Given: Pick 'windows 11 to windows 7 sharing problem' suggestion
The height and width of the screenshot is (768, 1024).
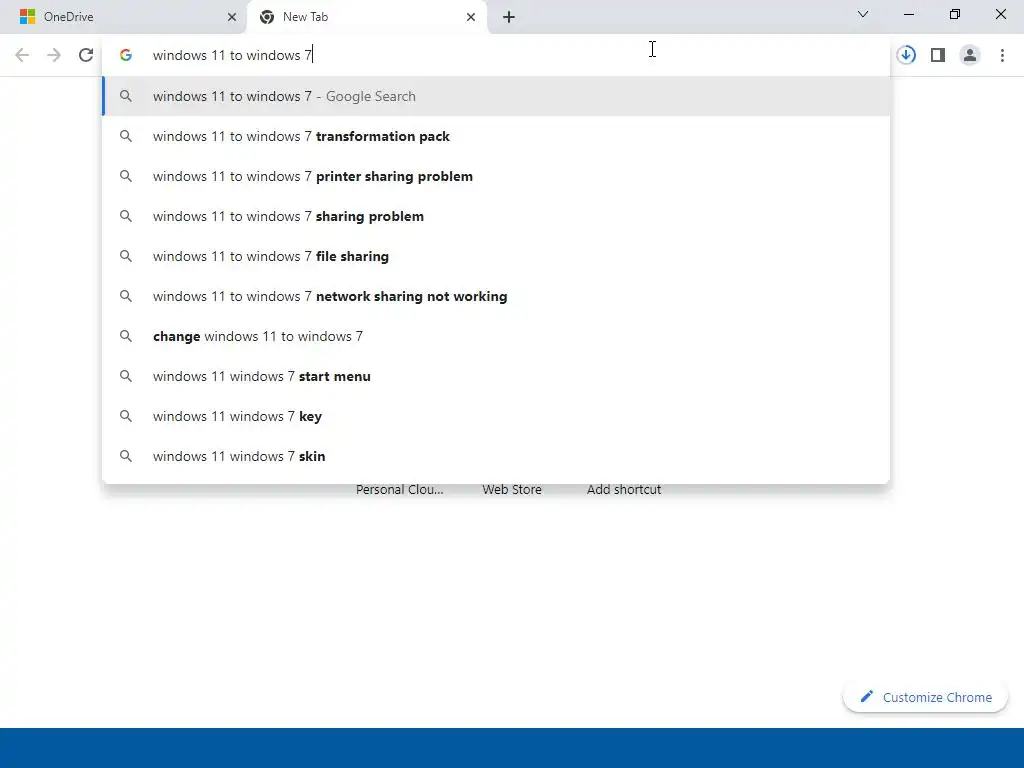Looking at the screenshot, I should [x=496, y=216].
